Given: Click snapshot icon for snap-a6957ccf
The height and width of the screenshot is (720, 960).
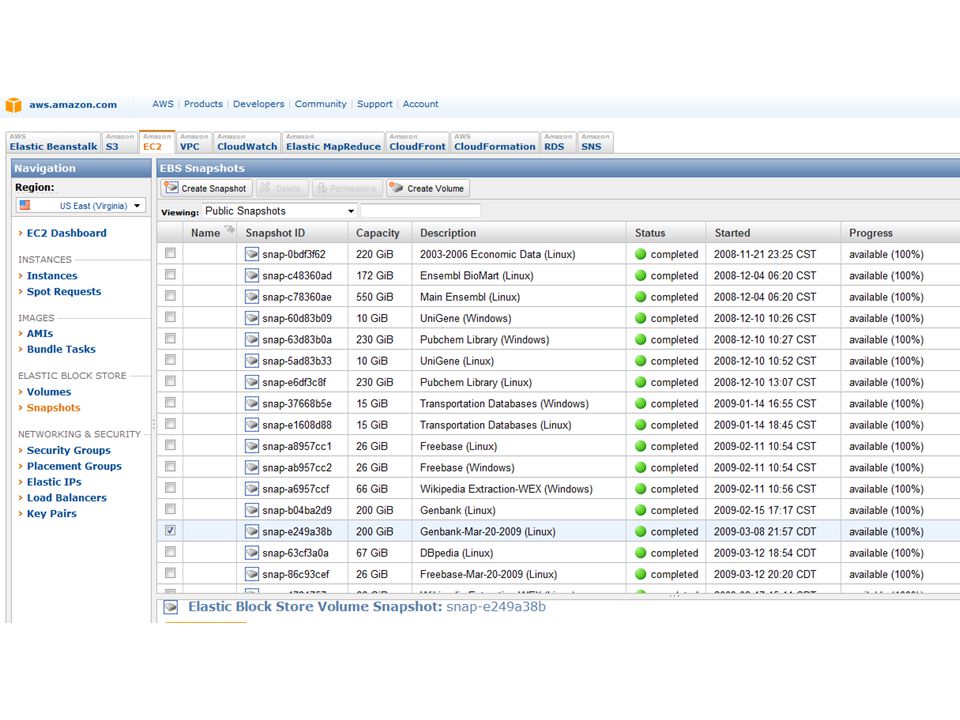Looking at the screenshot, I should coord(252,489).
